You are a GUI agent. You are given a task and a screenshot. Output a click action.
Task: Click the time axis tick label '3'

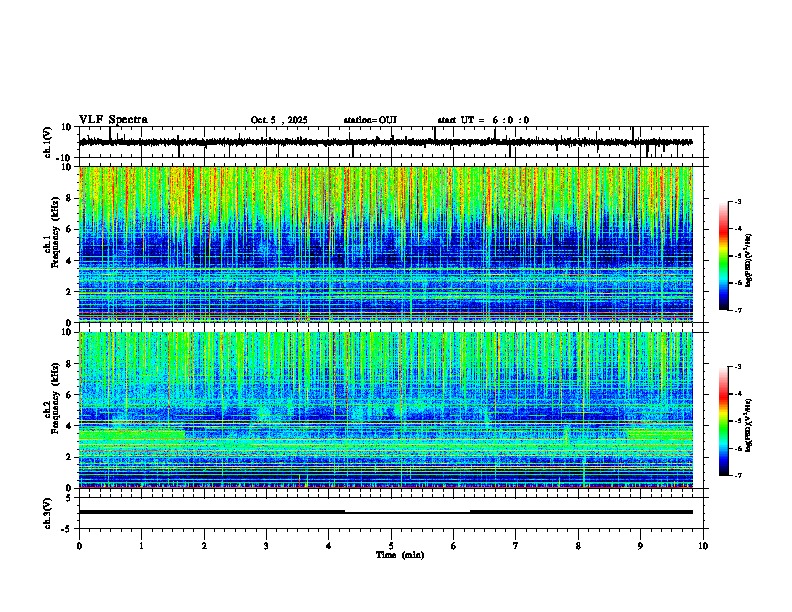point(266,546)
